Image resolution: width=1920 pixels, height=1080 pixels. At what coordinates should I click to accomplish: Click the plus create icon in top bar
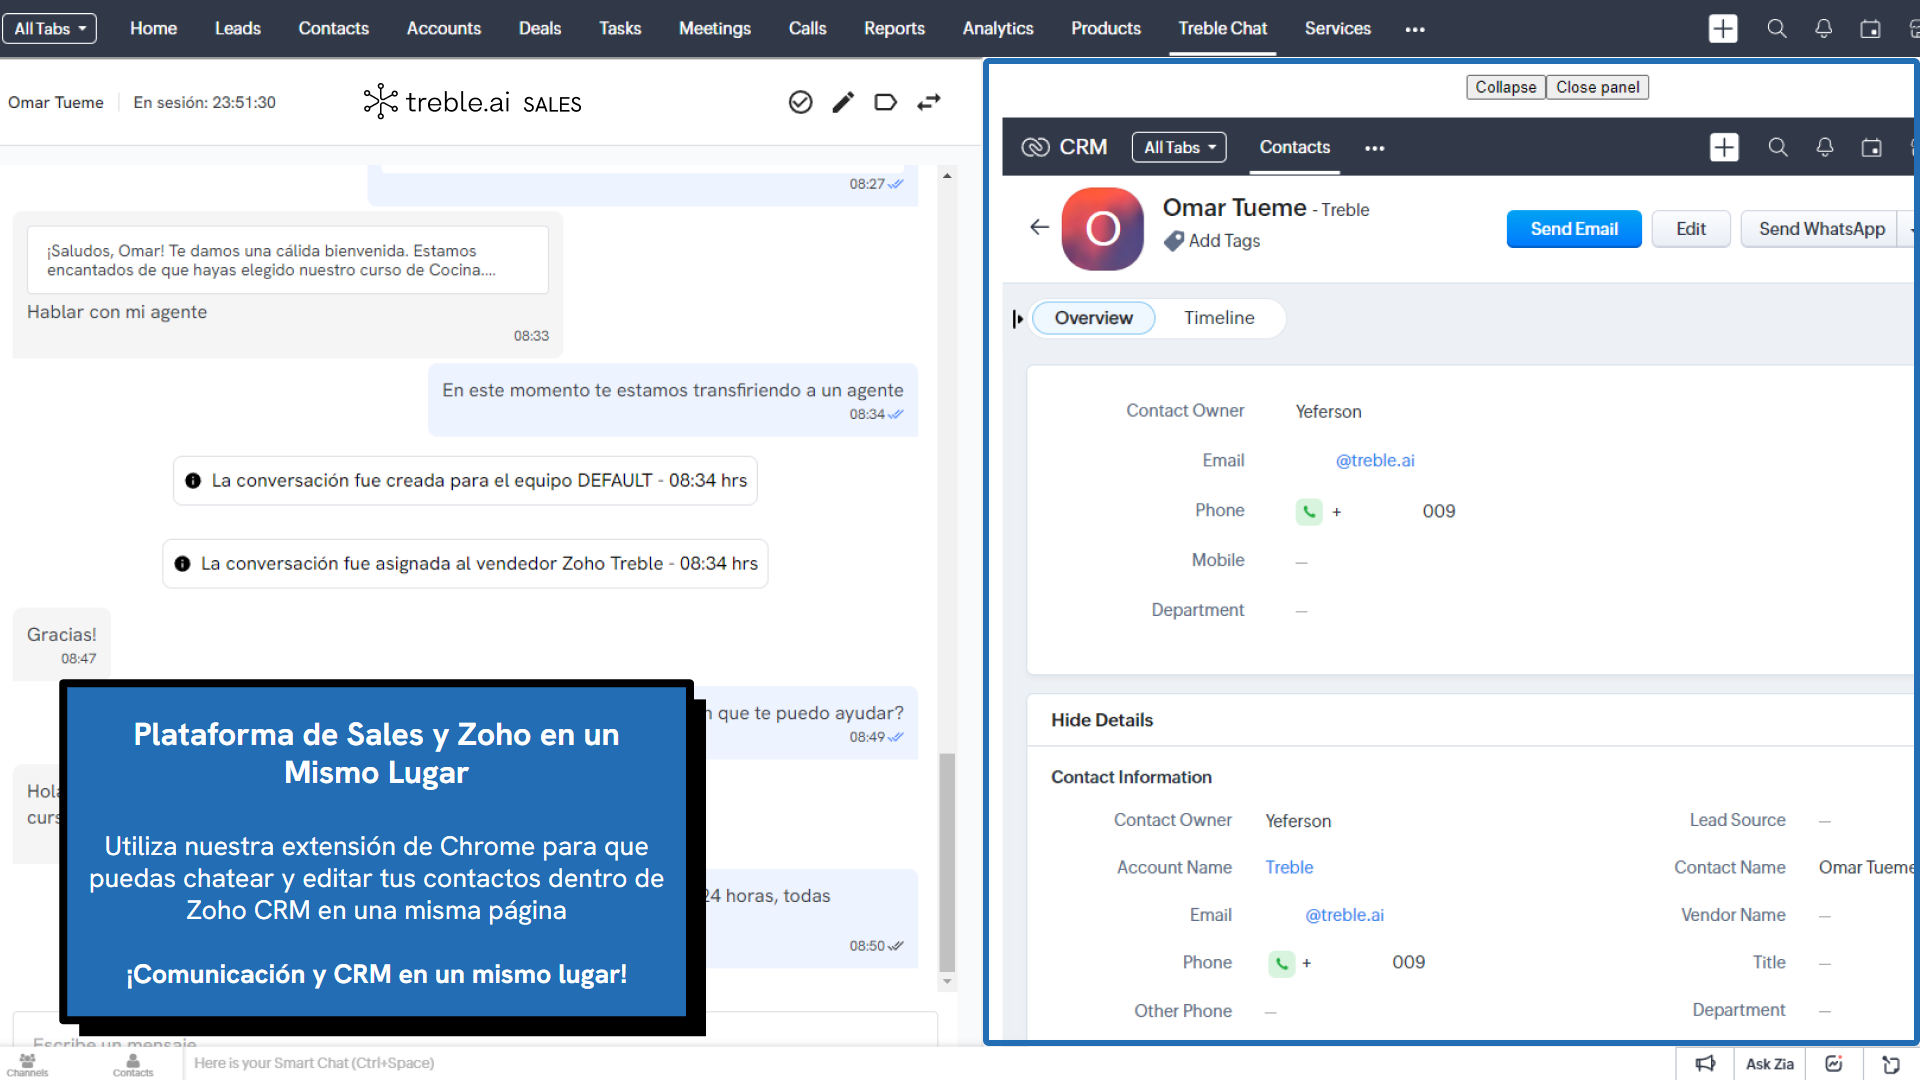point(1722,29)
